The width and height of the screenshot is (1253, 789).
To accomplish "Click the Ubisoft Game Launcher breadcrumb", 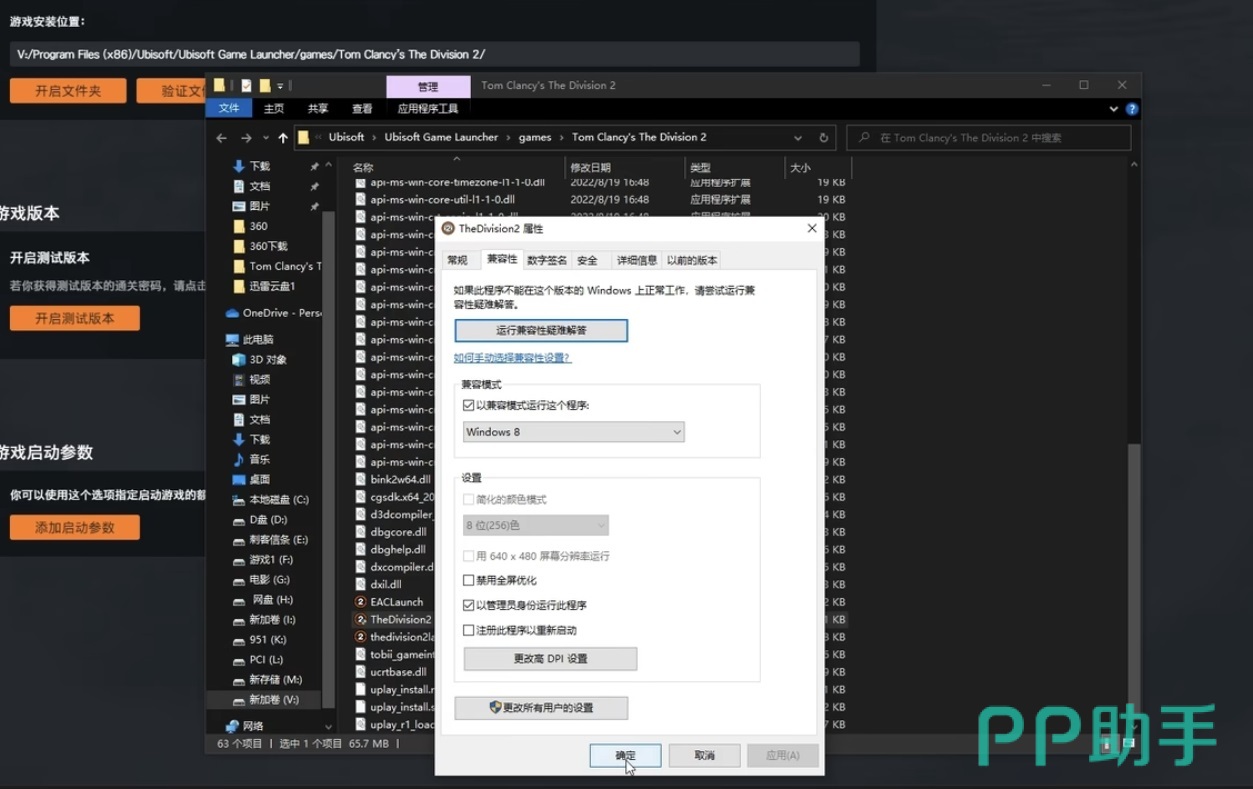I will coord(441,137).
